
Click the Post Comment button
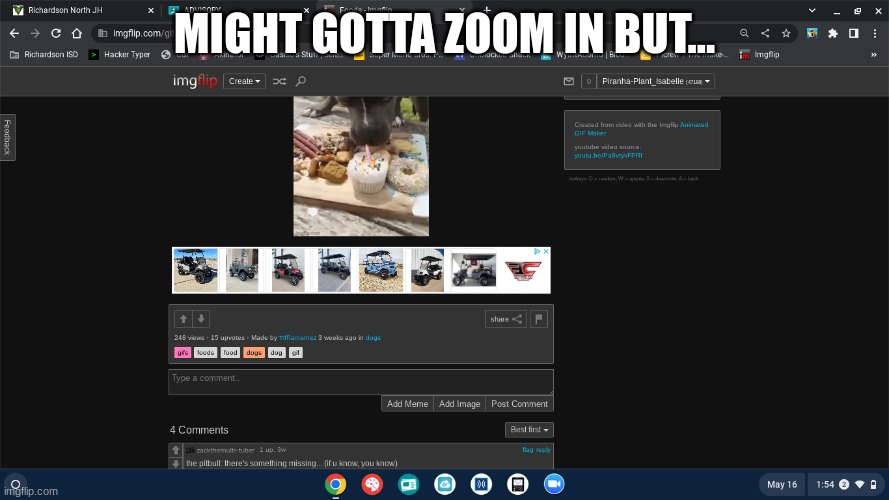coord(519,404)
